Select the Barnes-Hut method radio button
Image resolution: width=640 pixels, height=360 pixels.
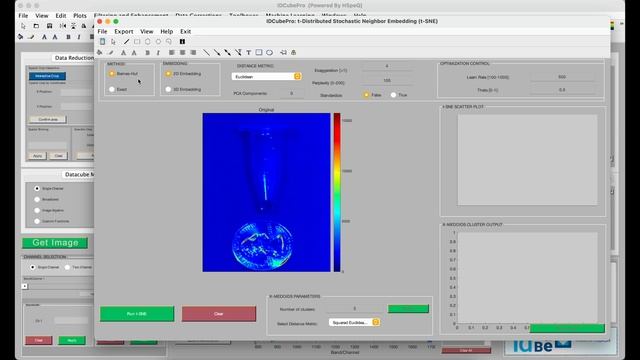111,74
